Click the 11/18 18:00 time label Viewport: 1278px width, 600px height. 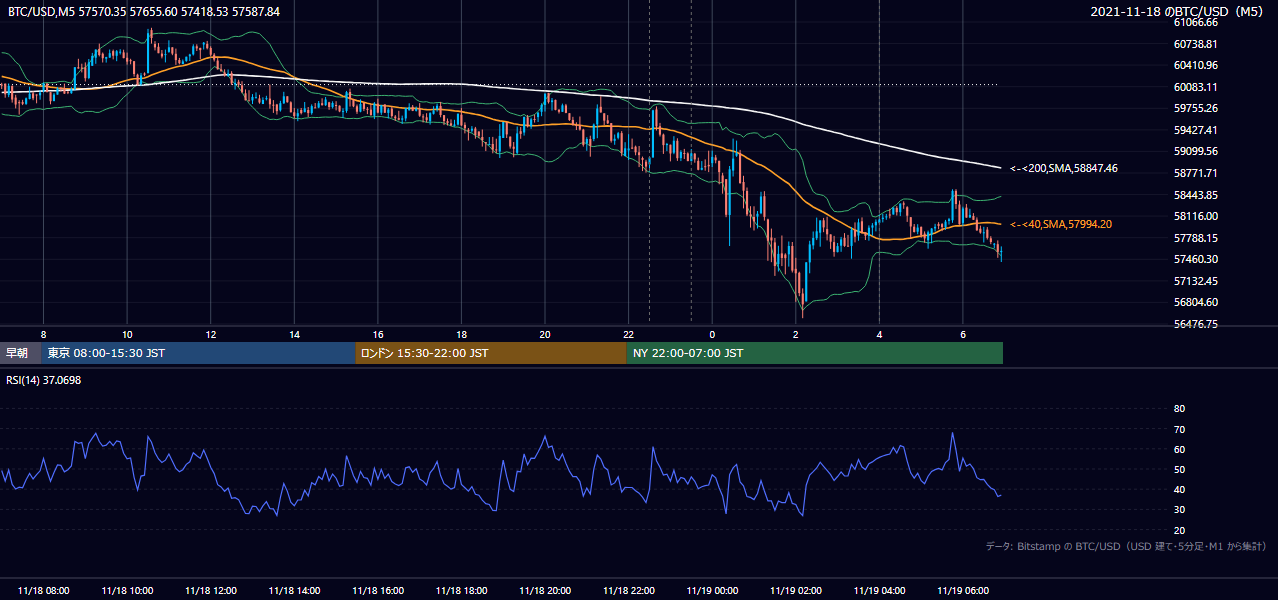[x=461, y=591]
